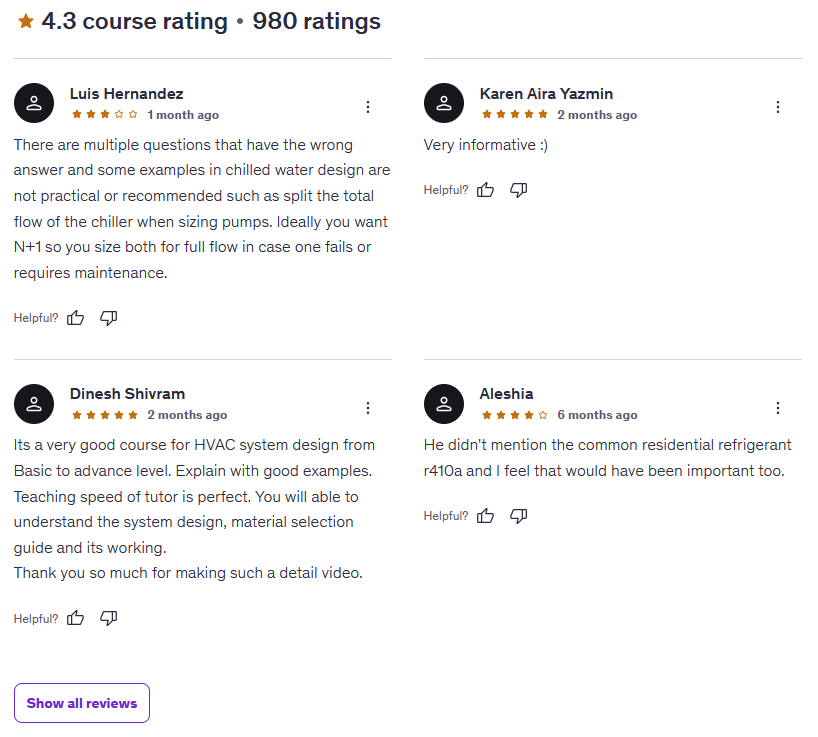Screen dimensions: 818x737
Task: Click the reviewer name Luis Hernandez
Action: 126,94
